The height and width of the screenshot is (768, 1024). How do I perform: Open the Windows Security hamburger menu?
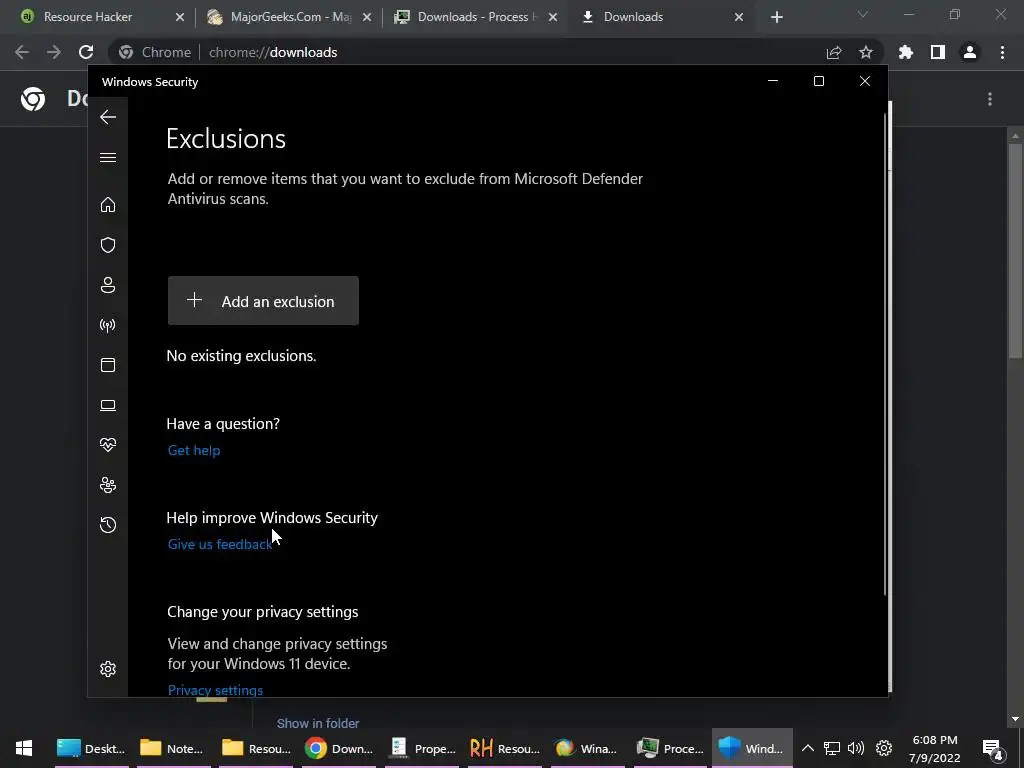(x=108, y=157)
